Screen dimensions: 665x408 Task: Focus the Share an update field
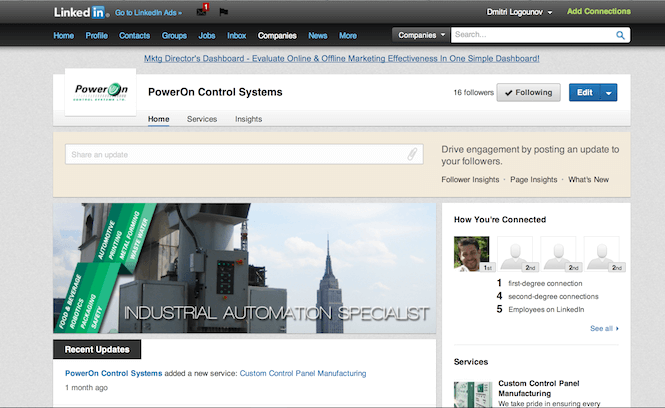click(244, 154)
